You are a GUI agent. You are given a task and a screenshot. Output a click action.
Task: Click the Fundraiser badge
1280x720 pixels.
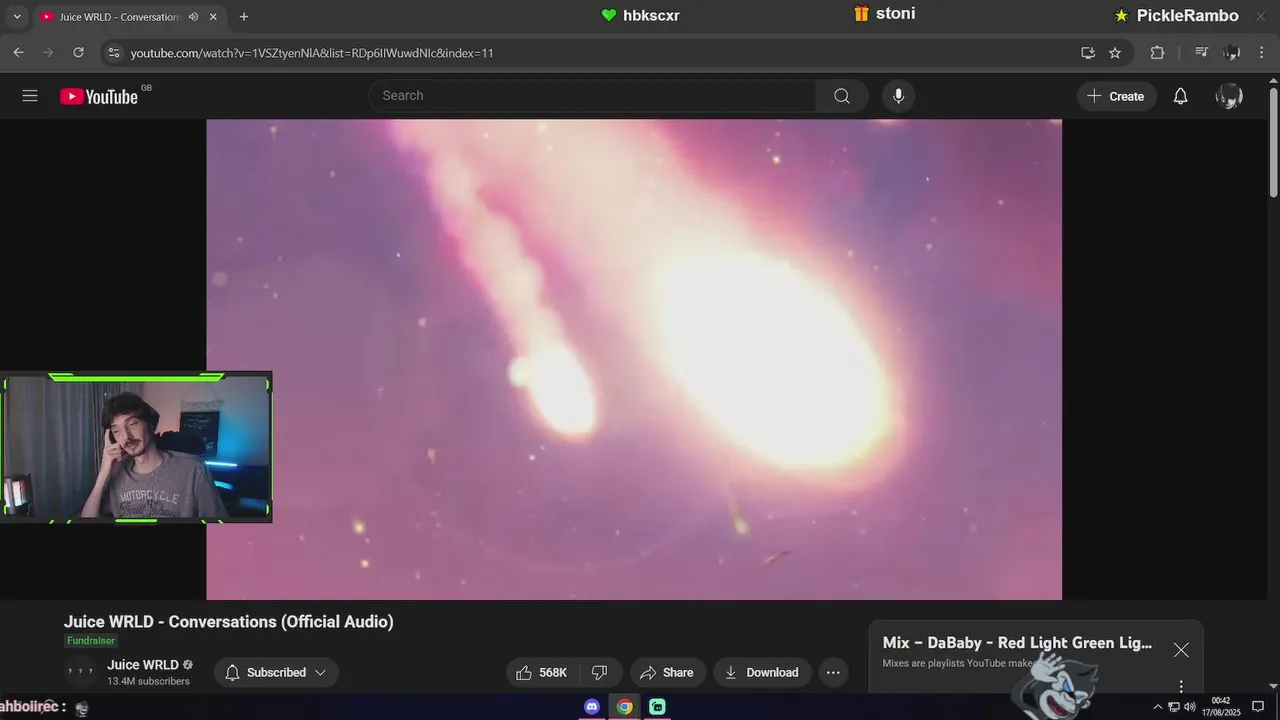pyautogui.click(x=91, y=641)
